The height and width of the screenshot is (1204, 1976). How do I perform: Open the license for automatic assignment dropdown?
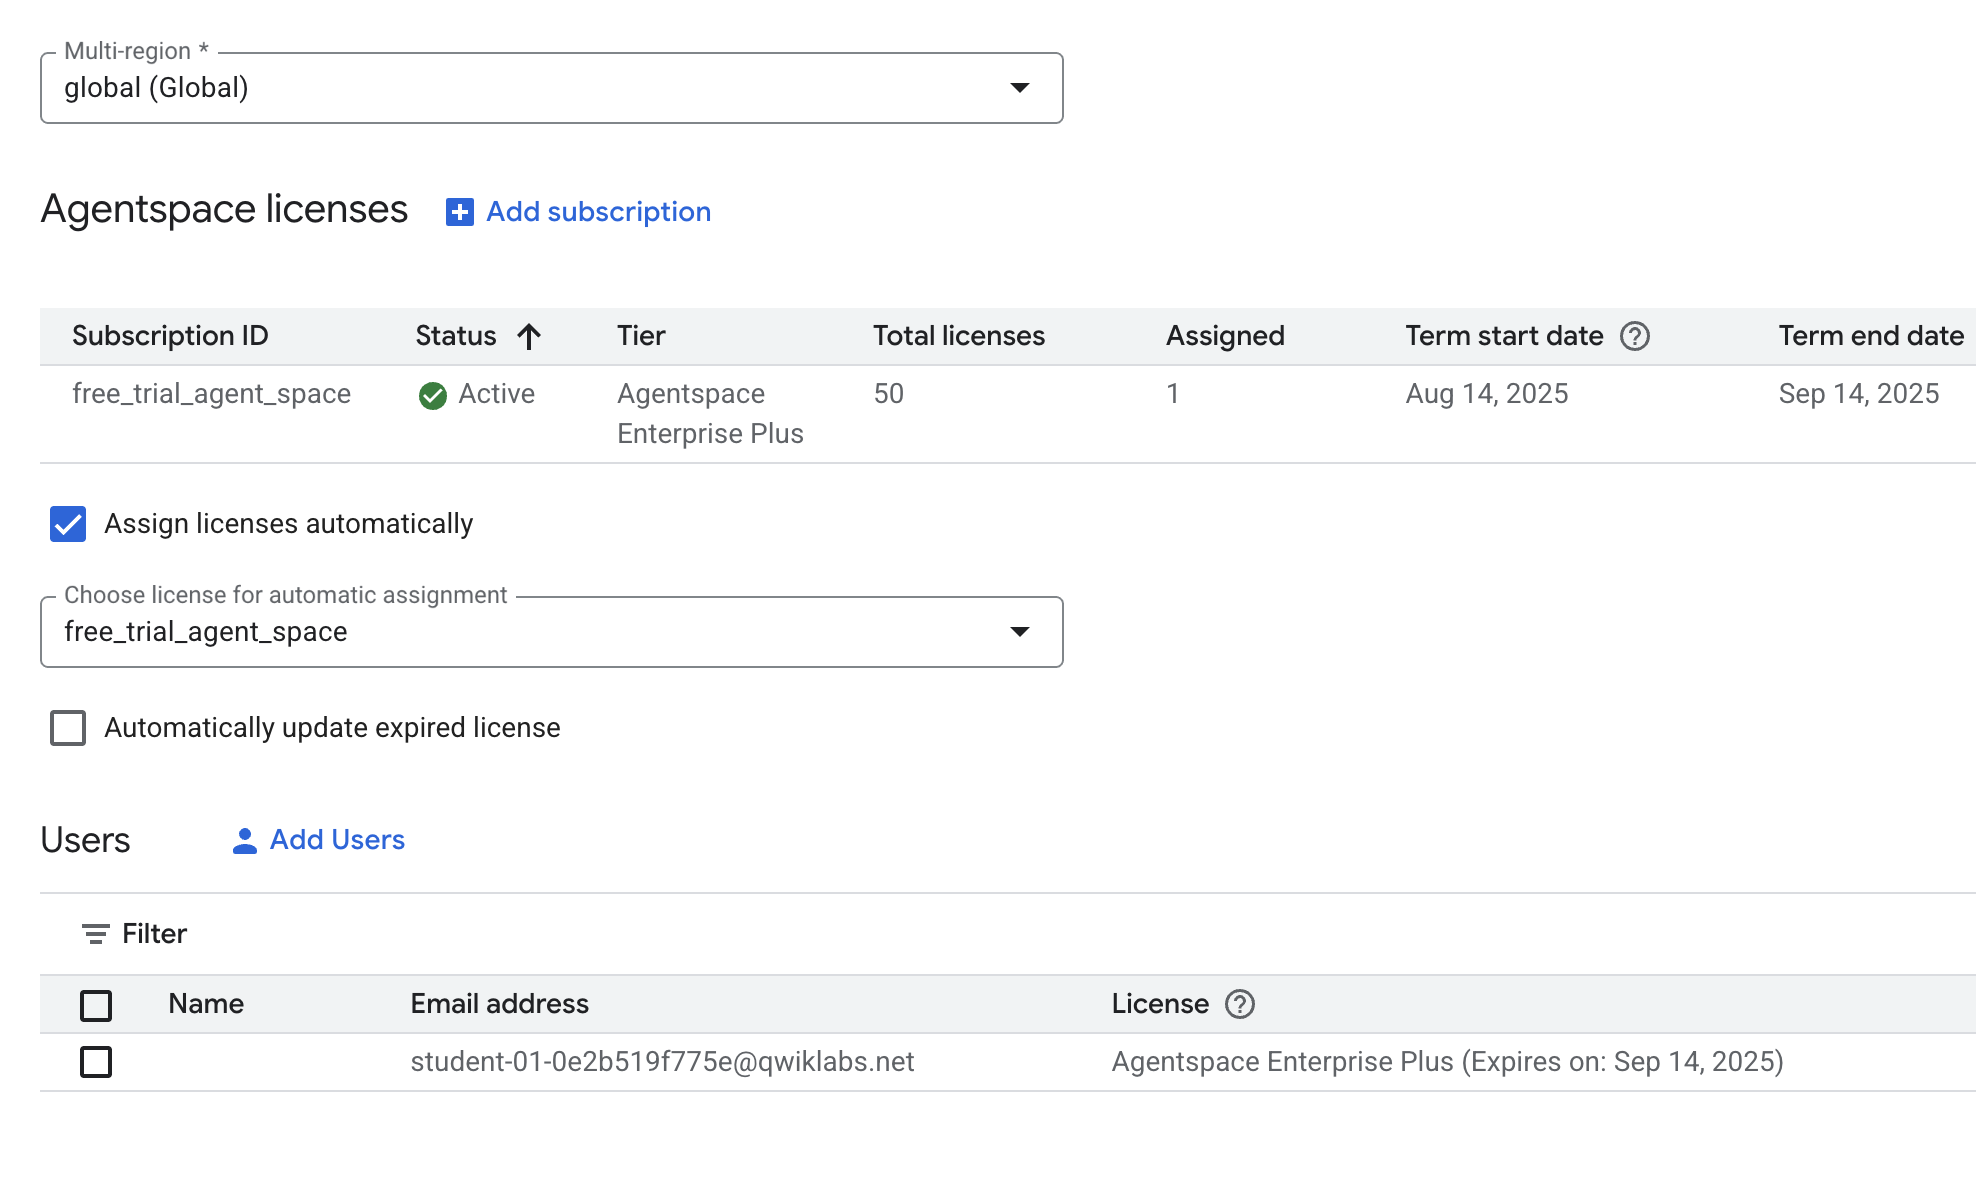[x=551, y=632]
